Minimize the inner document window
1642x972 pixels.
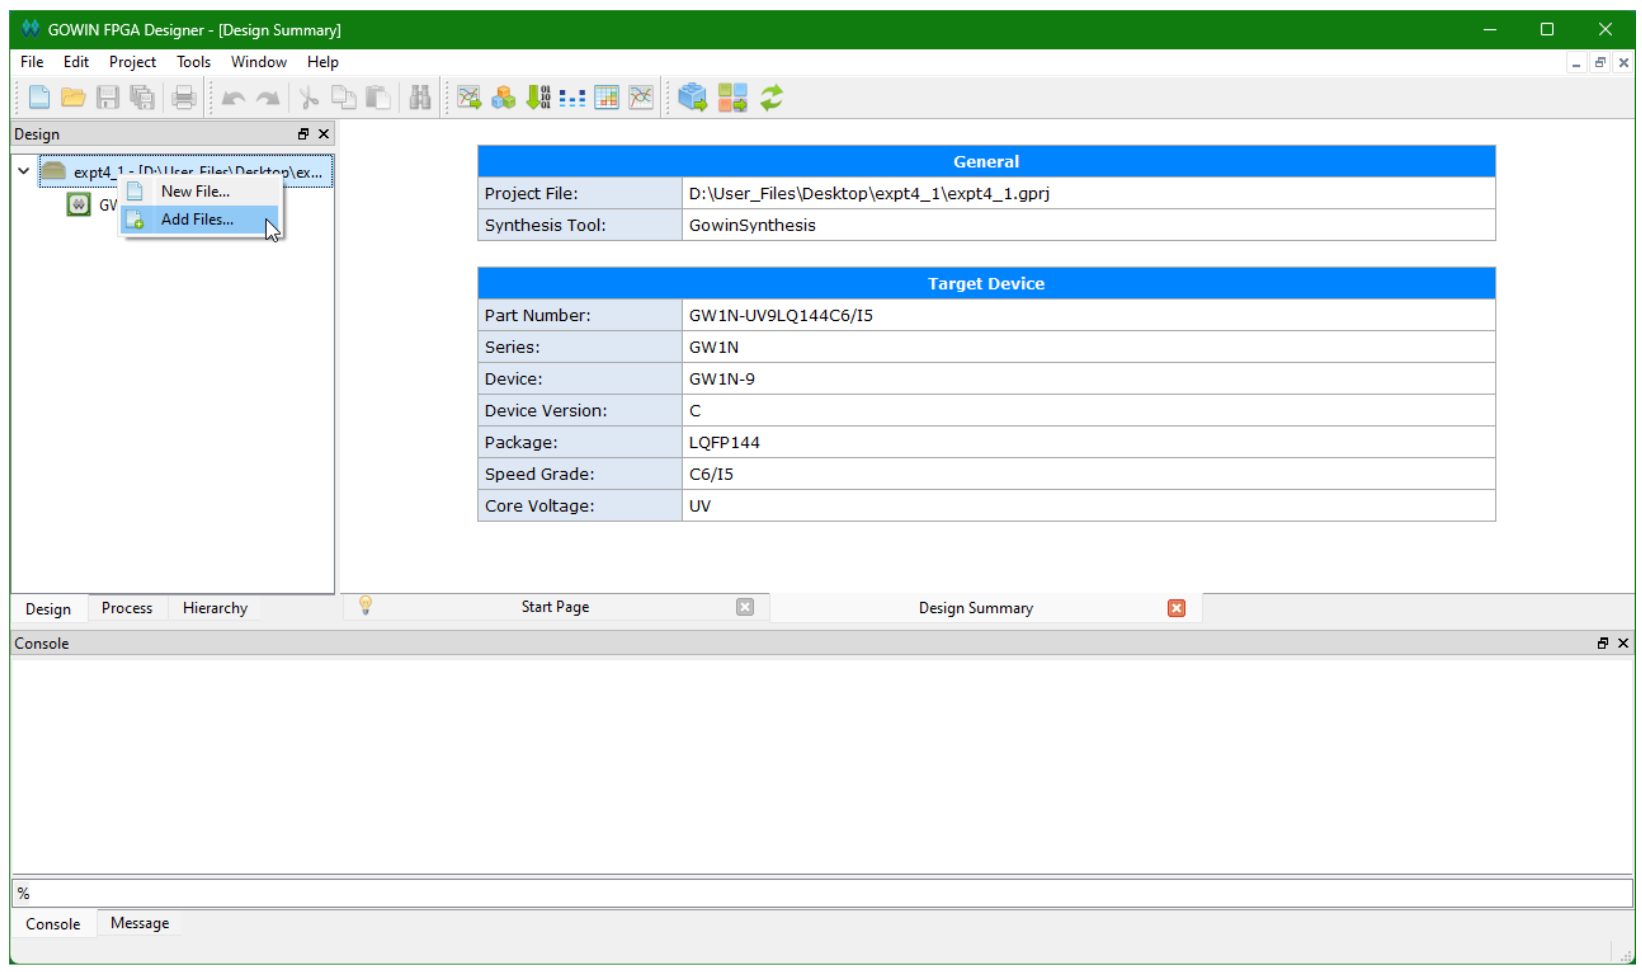[x=1577, y=63]
